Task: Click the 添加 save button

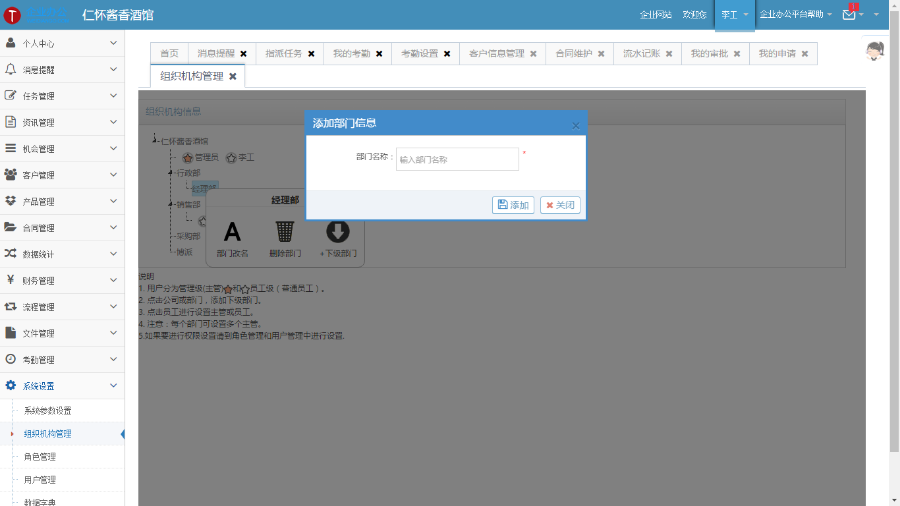Action: [x=513, y=205]
